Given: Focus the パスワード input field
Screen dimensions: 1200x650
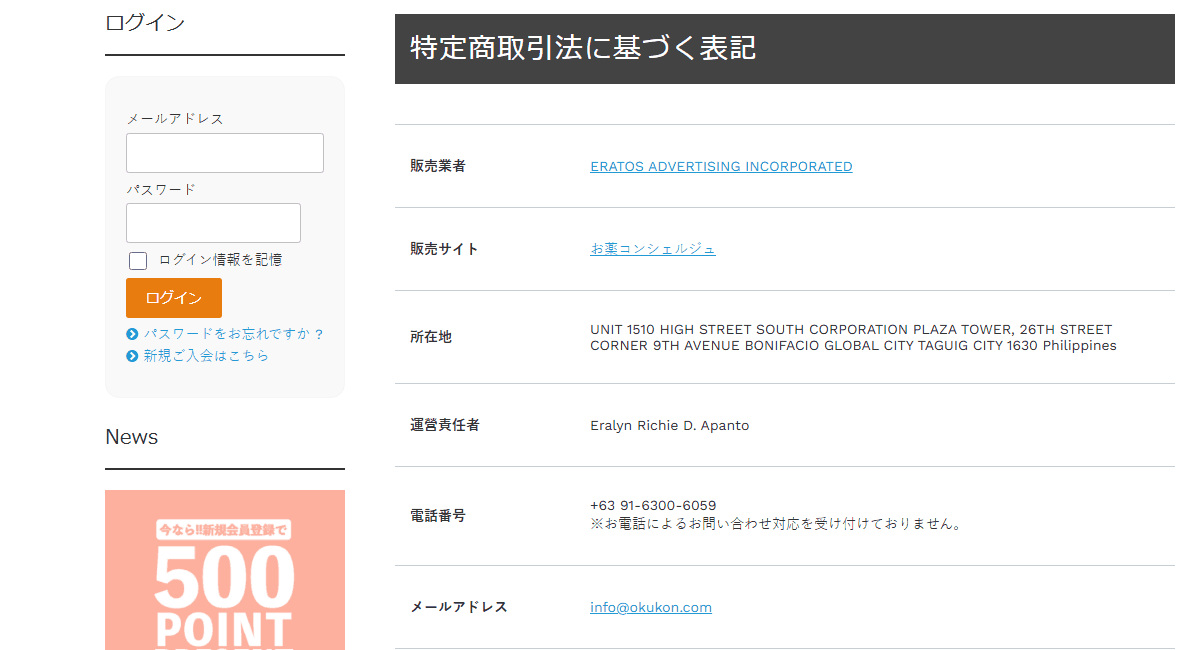Looking at the screenshot, I should [213, 223].
